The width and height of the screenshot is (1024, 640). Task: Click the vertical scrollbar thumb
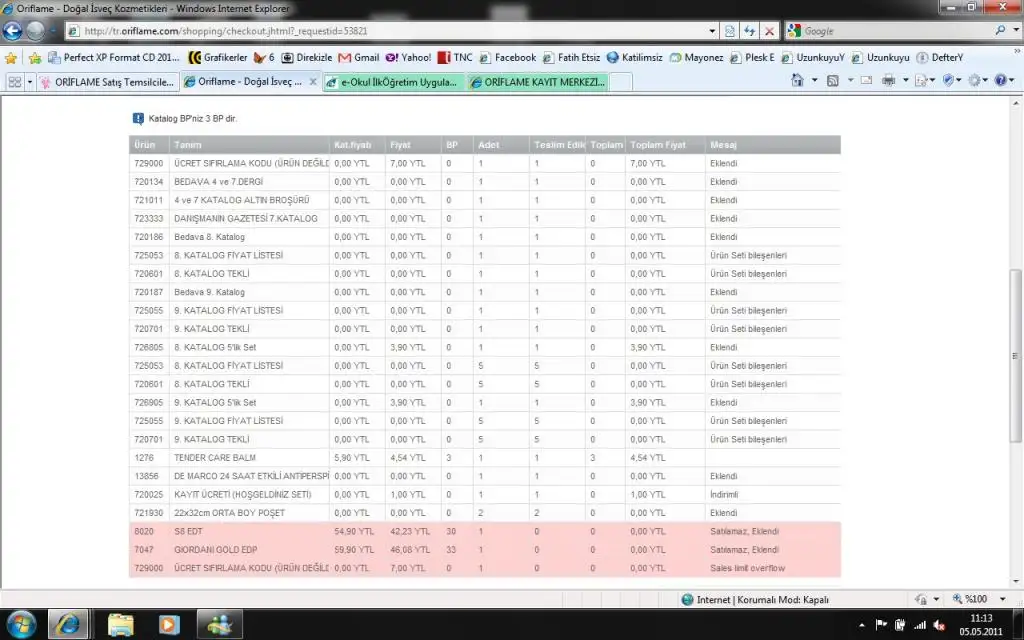[x=1016, y=355]
